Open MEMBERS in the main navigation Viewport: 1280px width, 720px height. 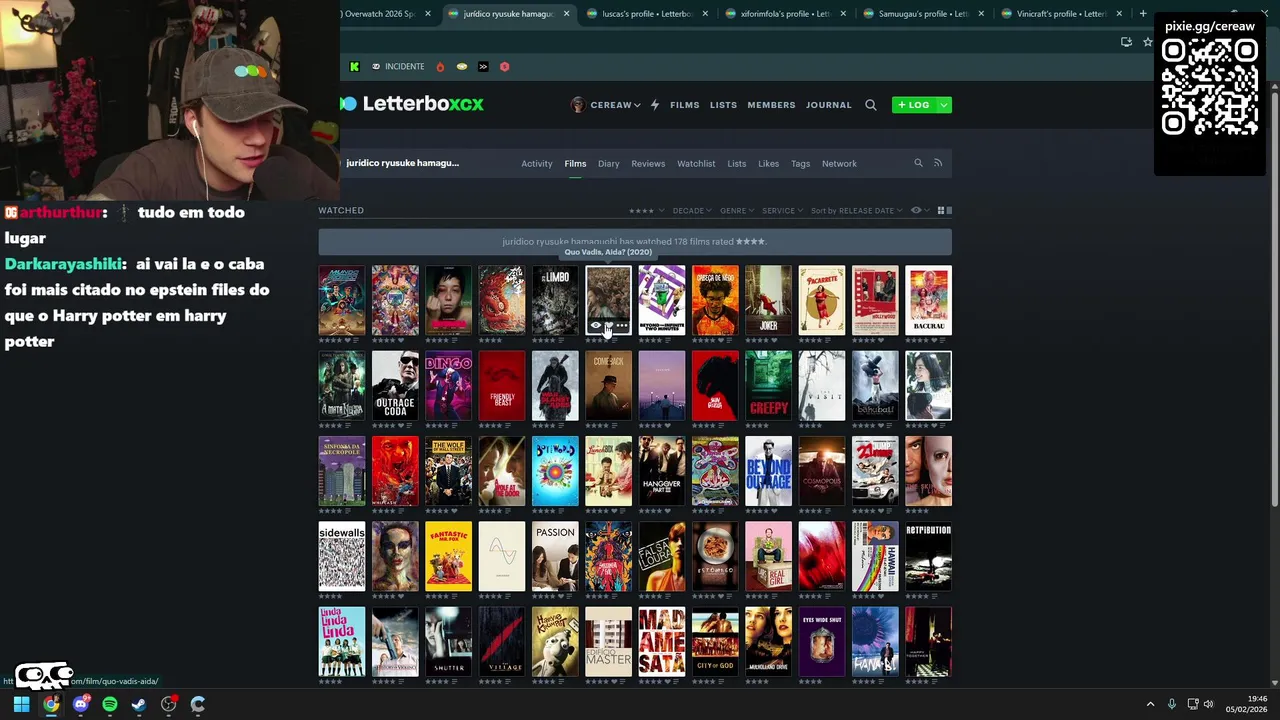point(771,105)
